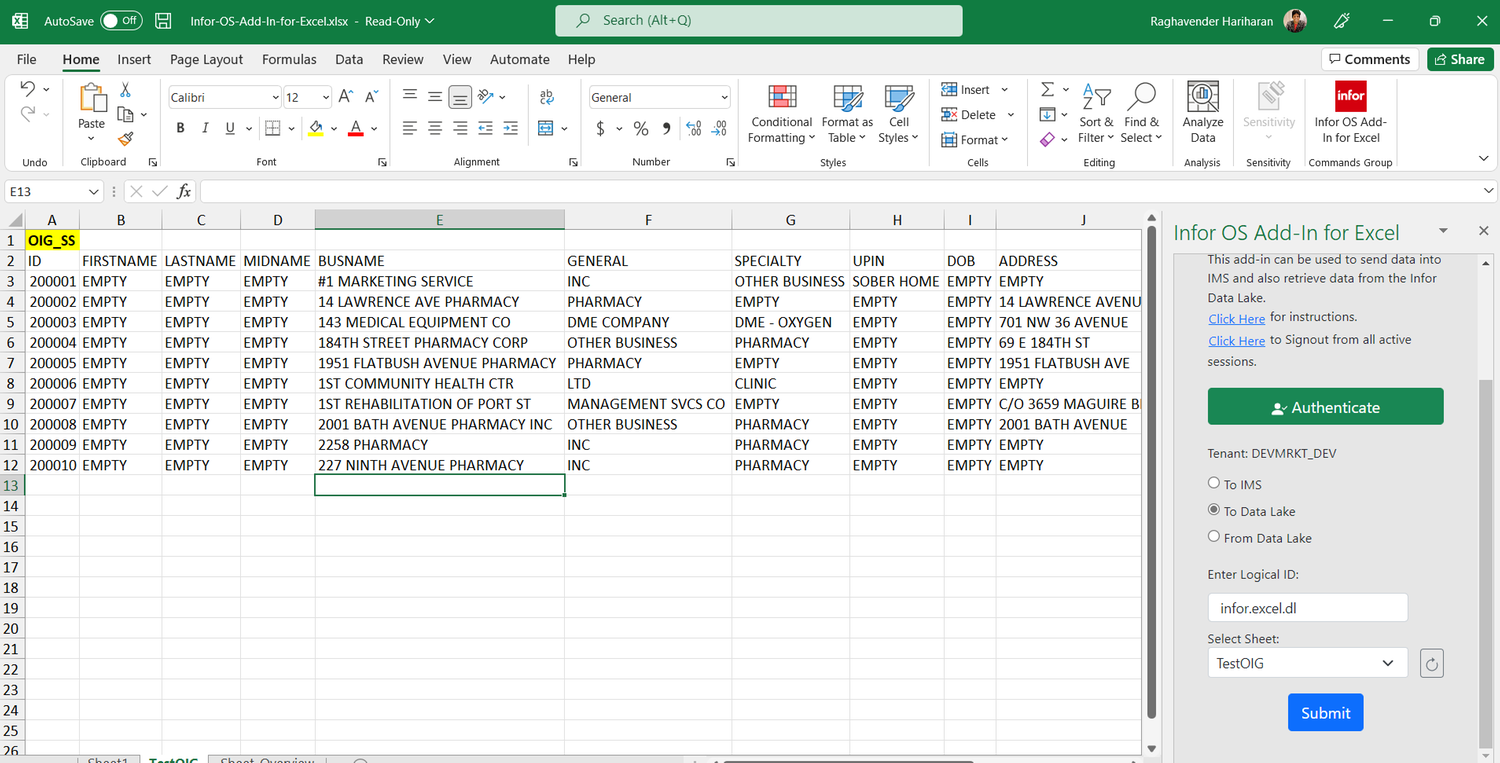Decrease font size with the small A icon
Screen dimensions: 1500x763
(371, 97)
